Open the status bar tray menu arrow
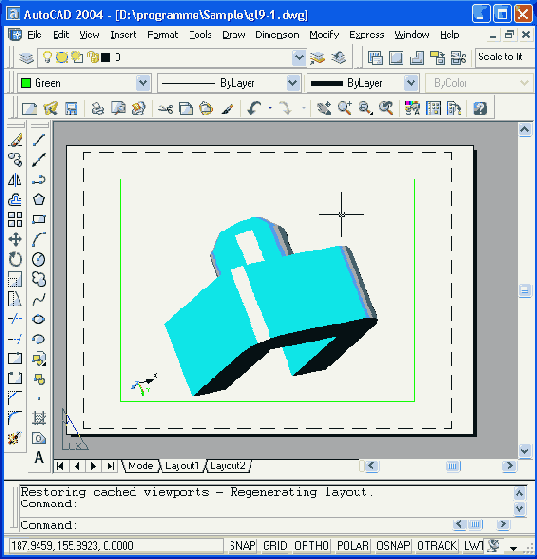Screen dimensions: 537x559 coord(513,548)
